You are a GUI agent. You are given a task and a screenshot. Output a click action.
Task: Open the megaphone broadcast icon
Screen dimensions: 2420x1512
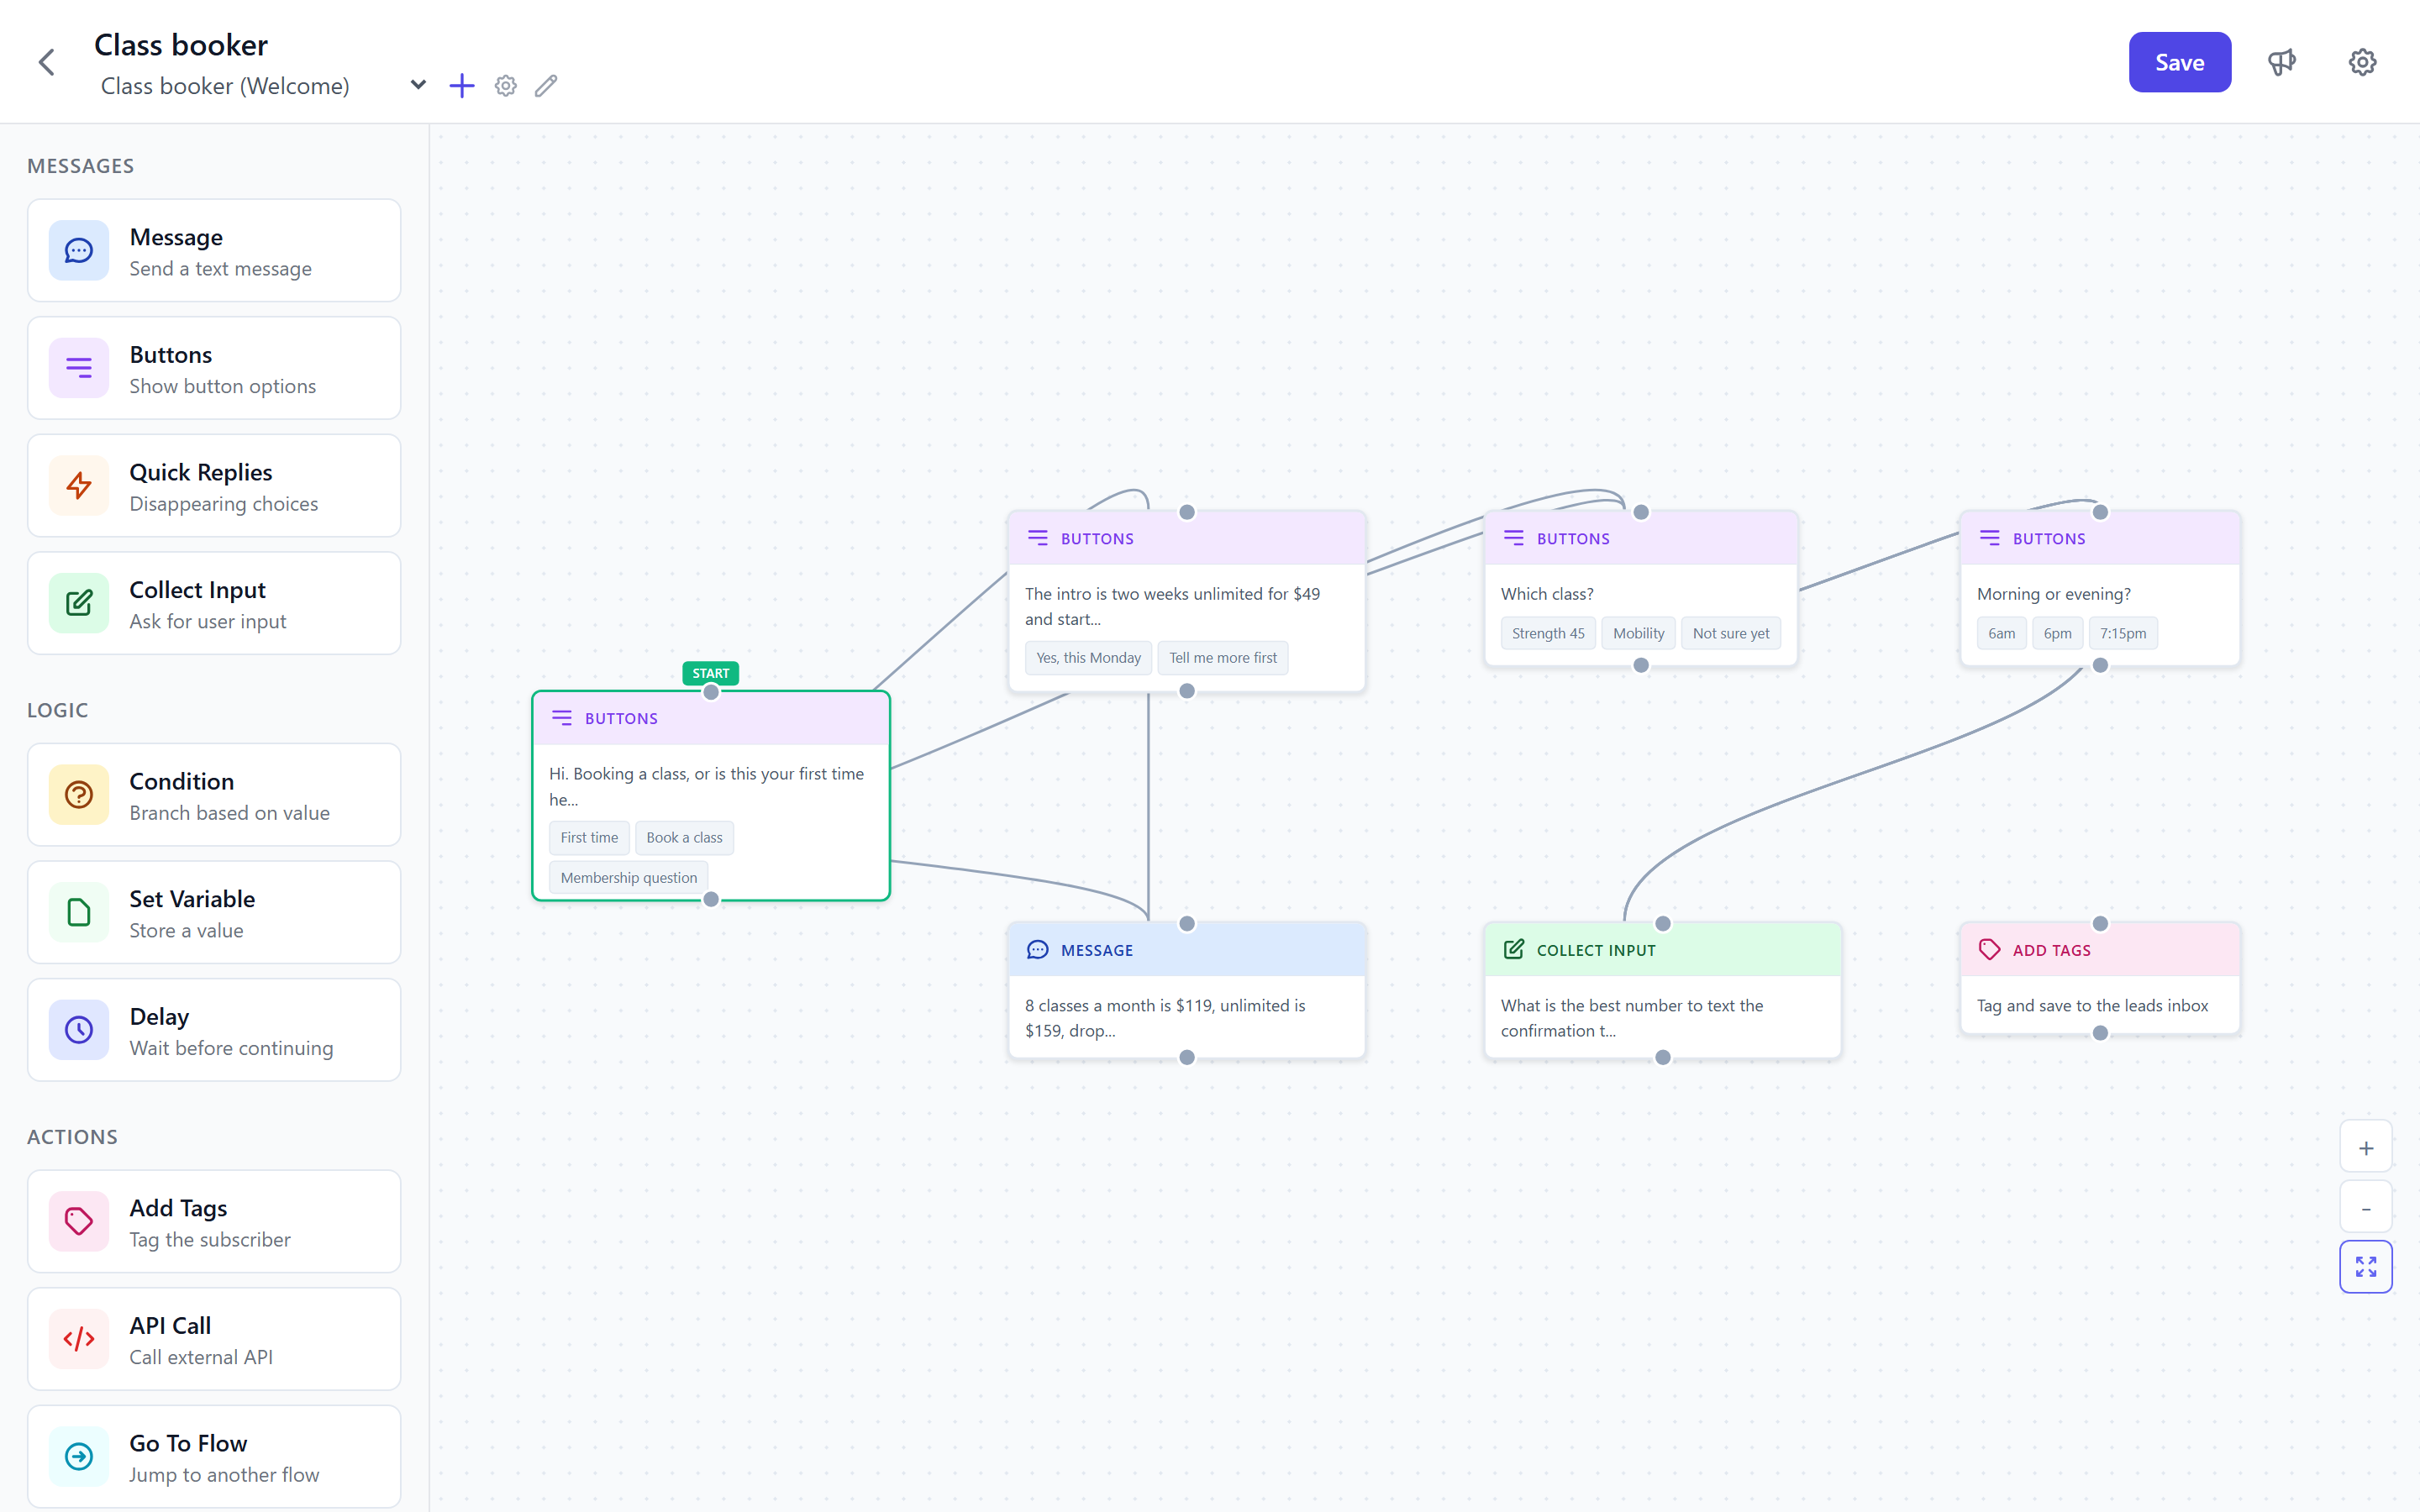(2281, 62)
